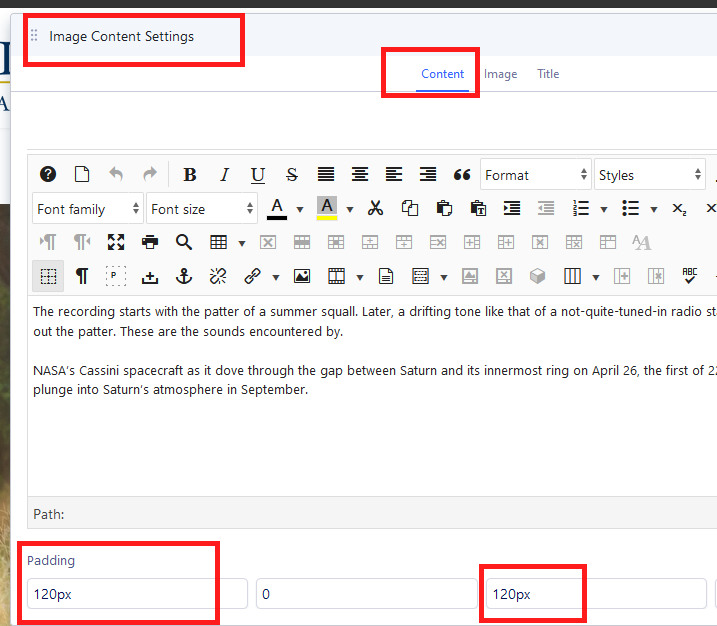Expand the Font family dropdown
This screenshot has width=717, height=626.
88,208
